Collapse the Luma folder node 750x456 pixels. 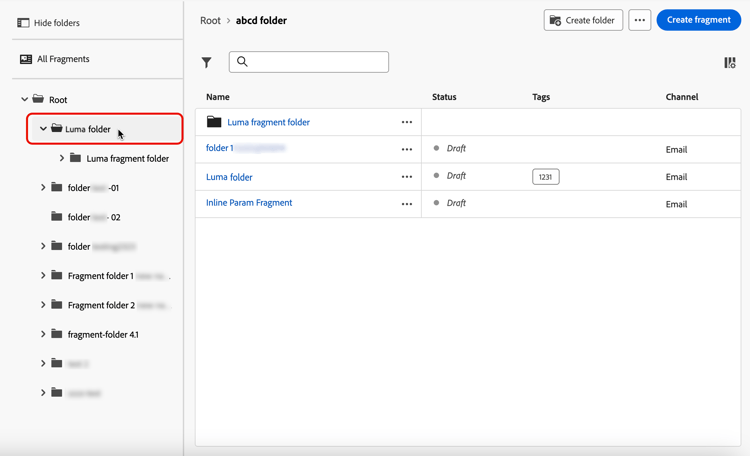(x=43, y=129)
